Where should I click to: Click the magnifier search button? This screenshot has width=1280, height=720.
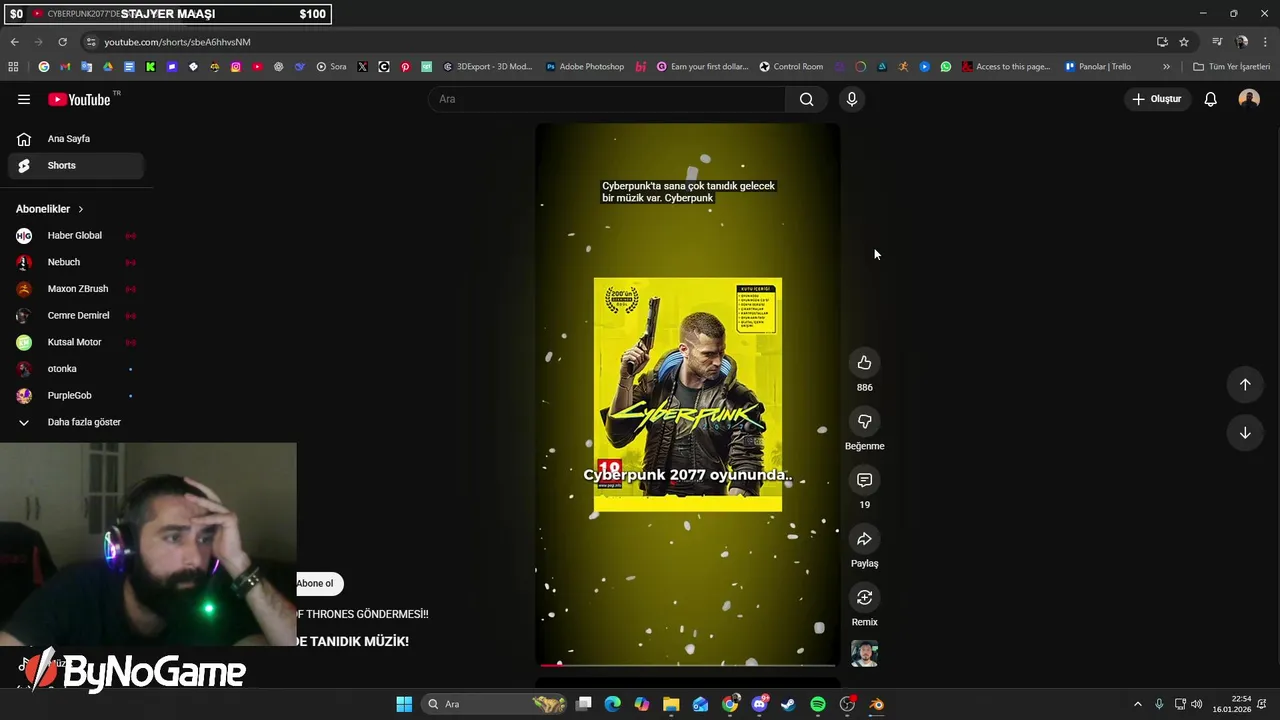point(806,99)
